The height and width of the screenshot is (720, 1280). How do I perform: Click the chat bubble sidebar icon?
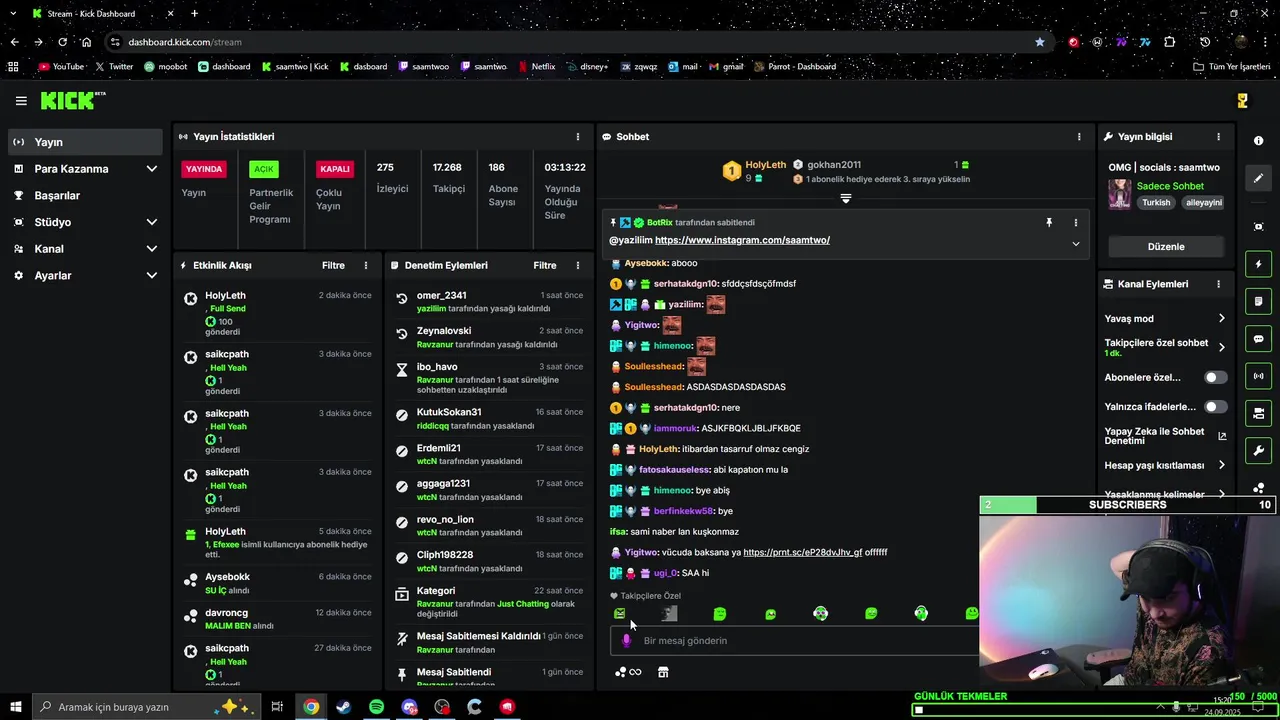[x=1258, y=339]
